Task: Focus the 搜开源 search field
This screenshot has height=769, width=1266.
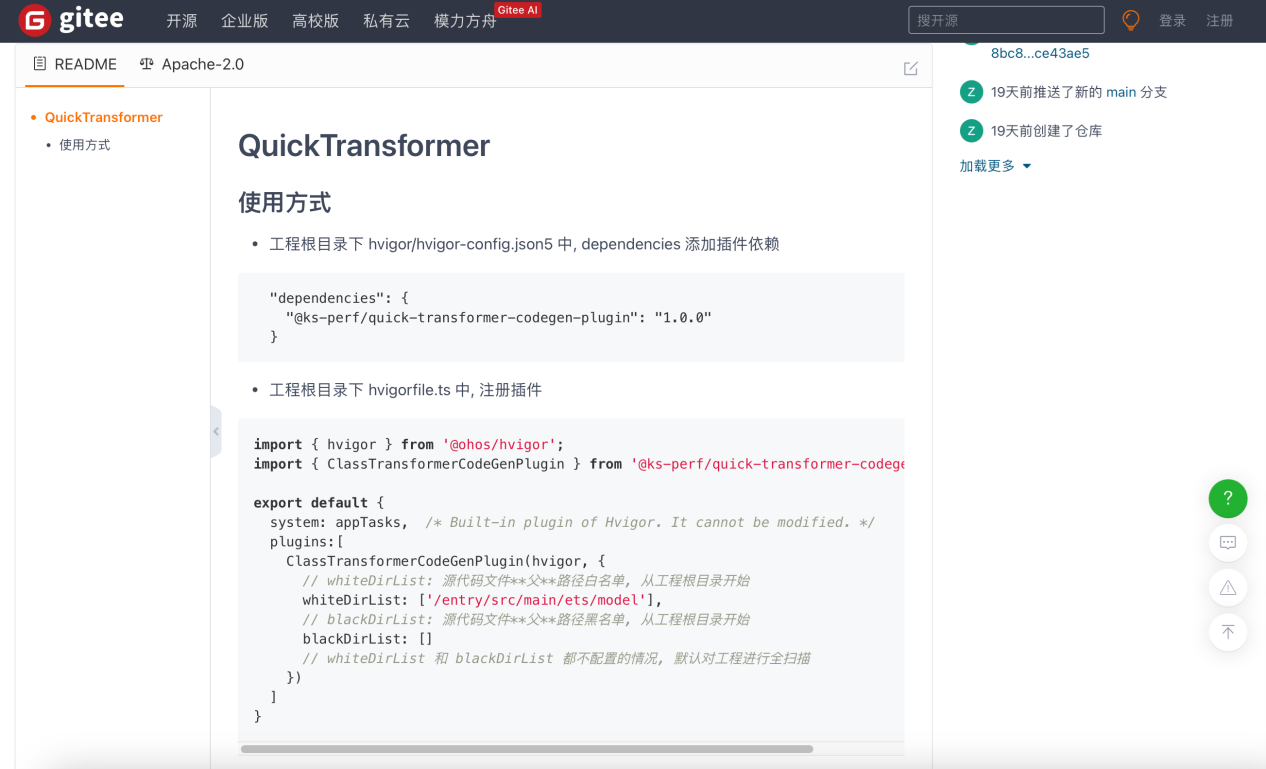Action: (x=1005, y=20)
